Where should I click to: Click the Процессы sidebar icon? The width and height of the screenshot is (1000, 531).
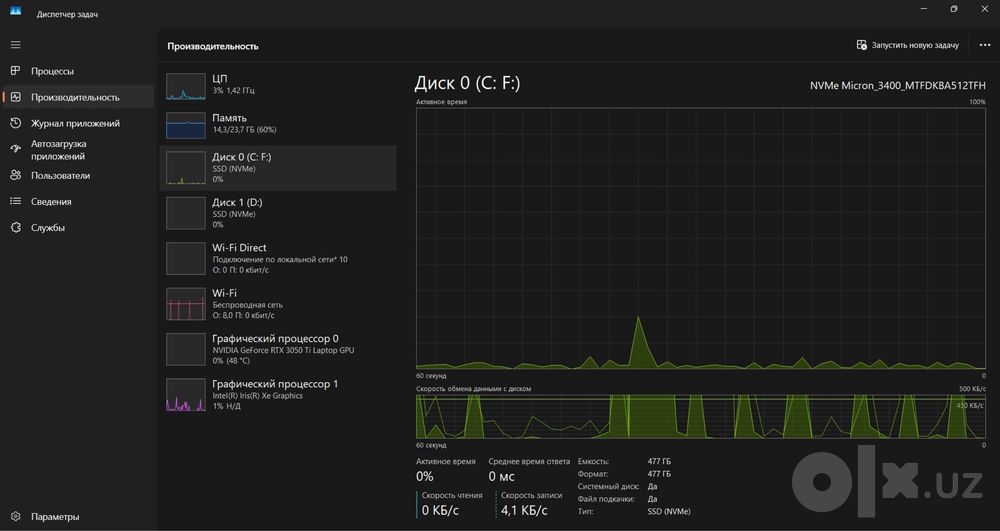point(16,71)
